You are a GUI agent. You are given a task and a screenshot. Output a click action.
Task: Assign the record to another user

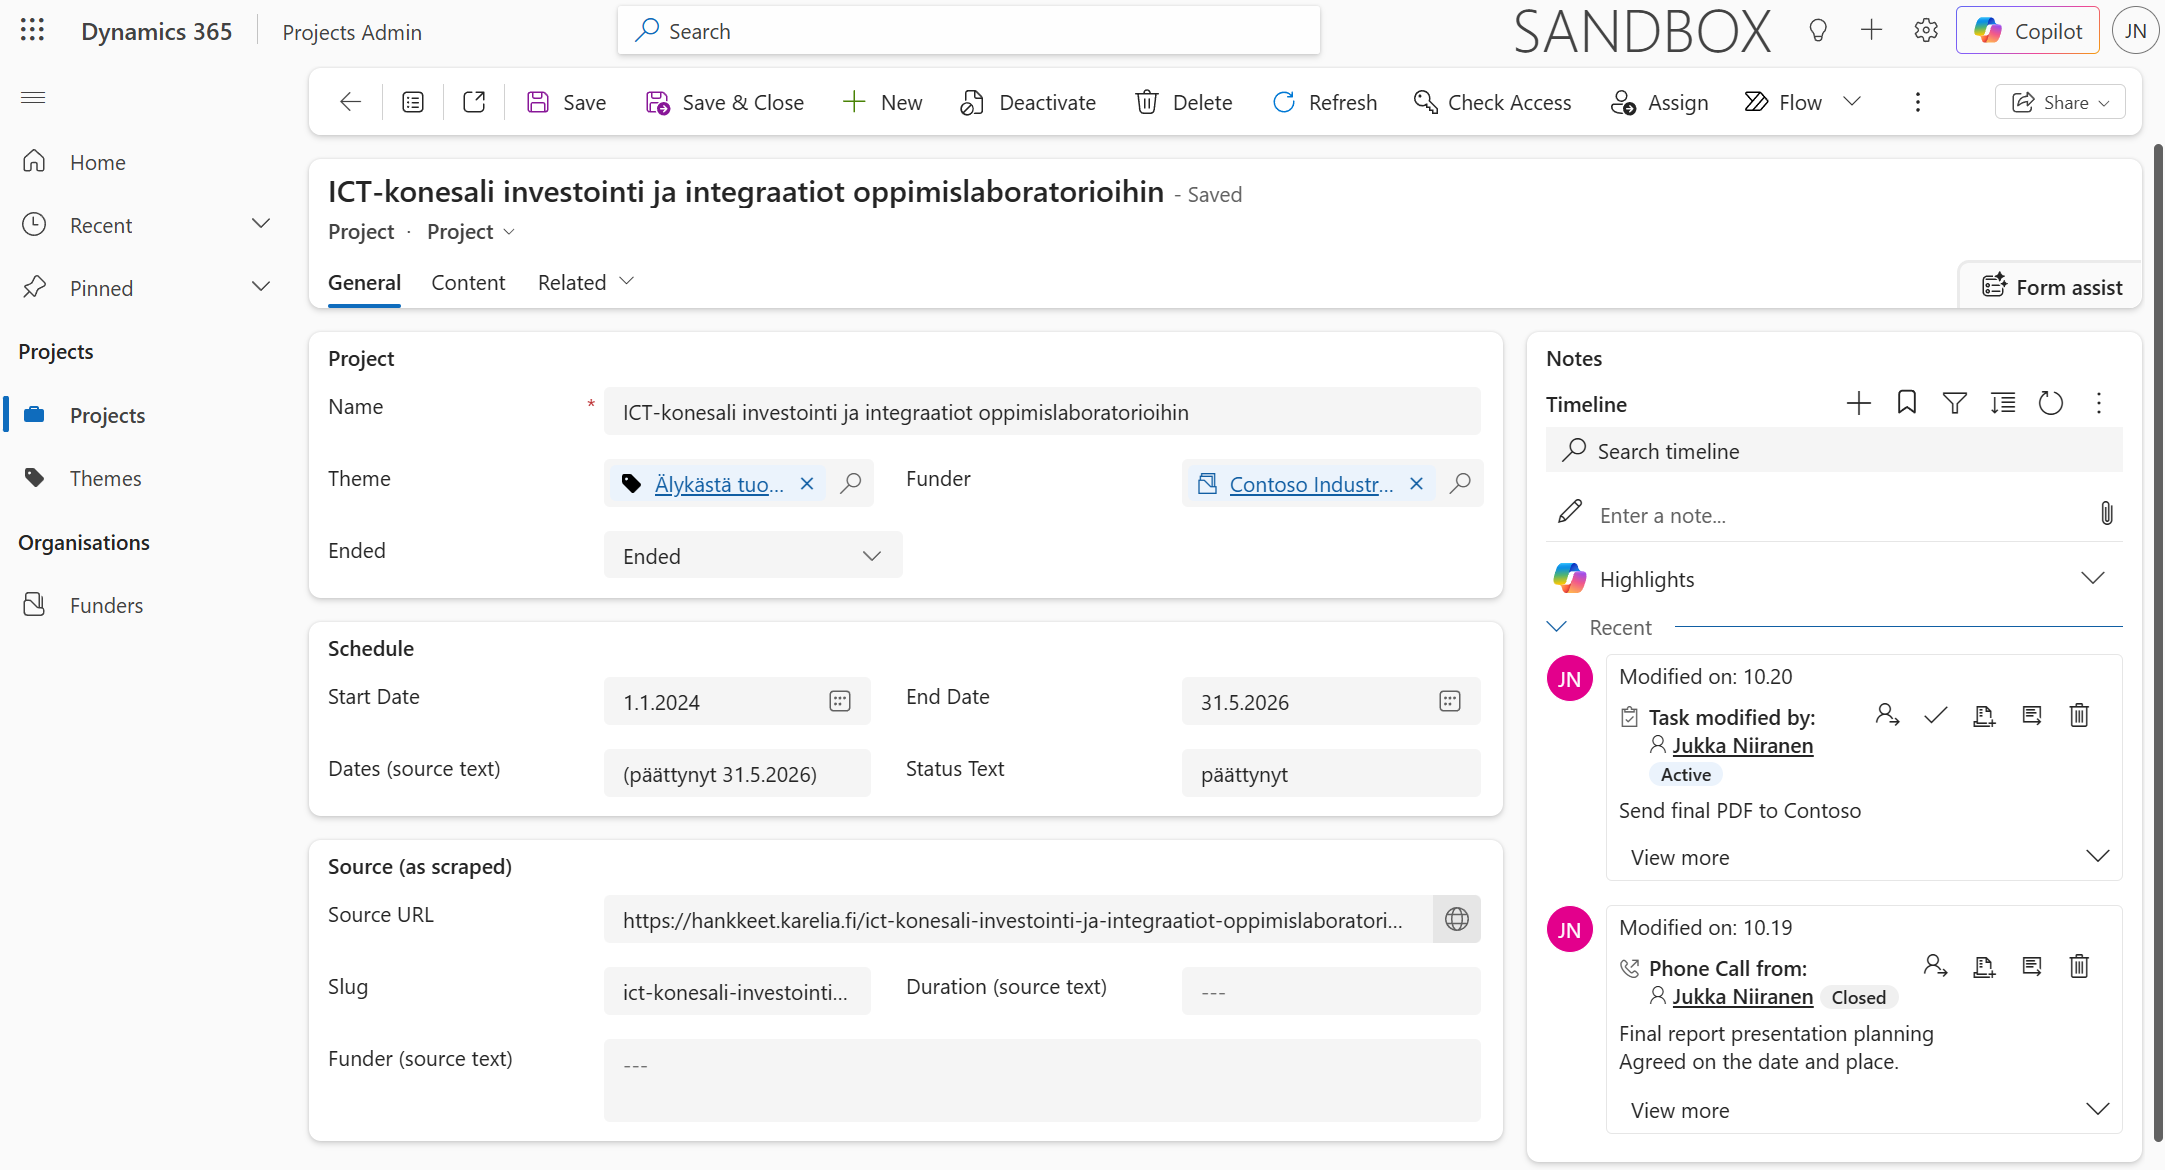pyautogui.click(x=1659, y=102)
